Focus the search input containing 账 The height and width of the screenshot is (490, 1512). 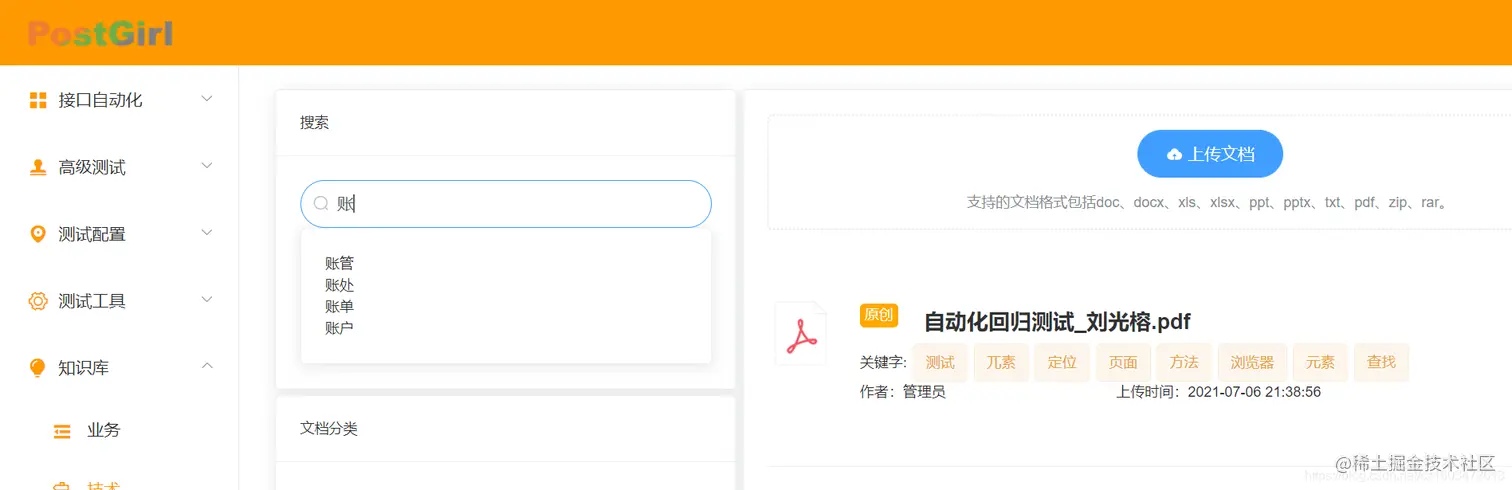pos(506,204)
